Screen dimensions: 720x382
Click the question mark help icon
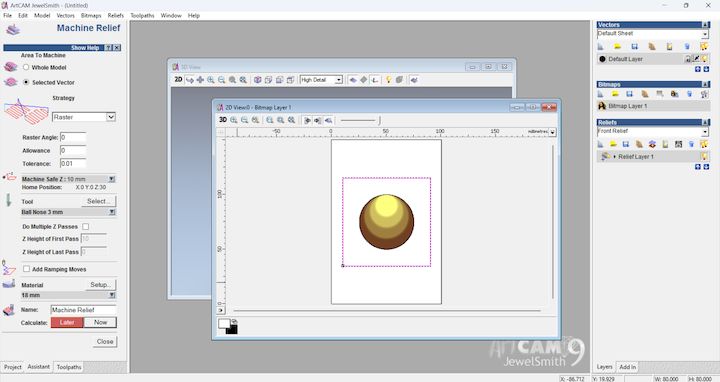pyautogui.click(x=108, y=47)
